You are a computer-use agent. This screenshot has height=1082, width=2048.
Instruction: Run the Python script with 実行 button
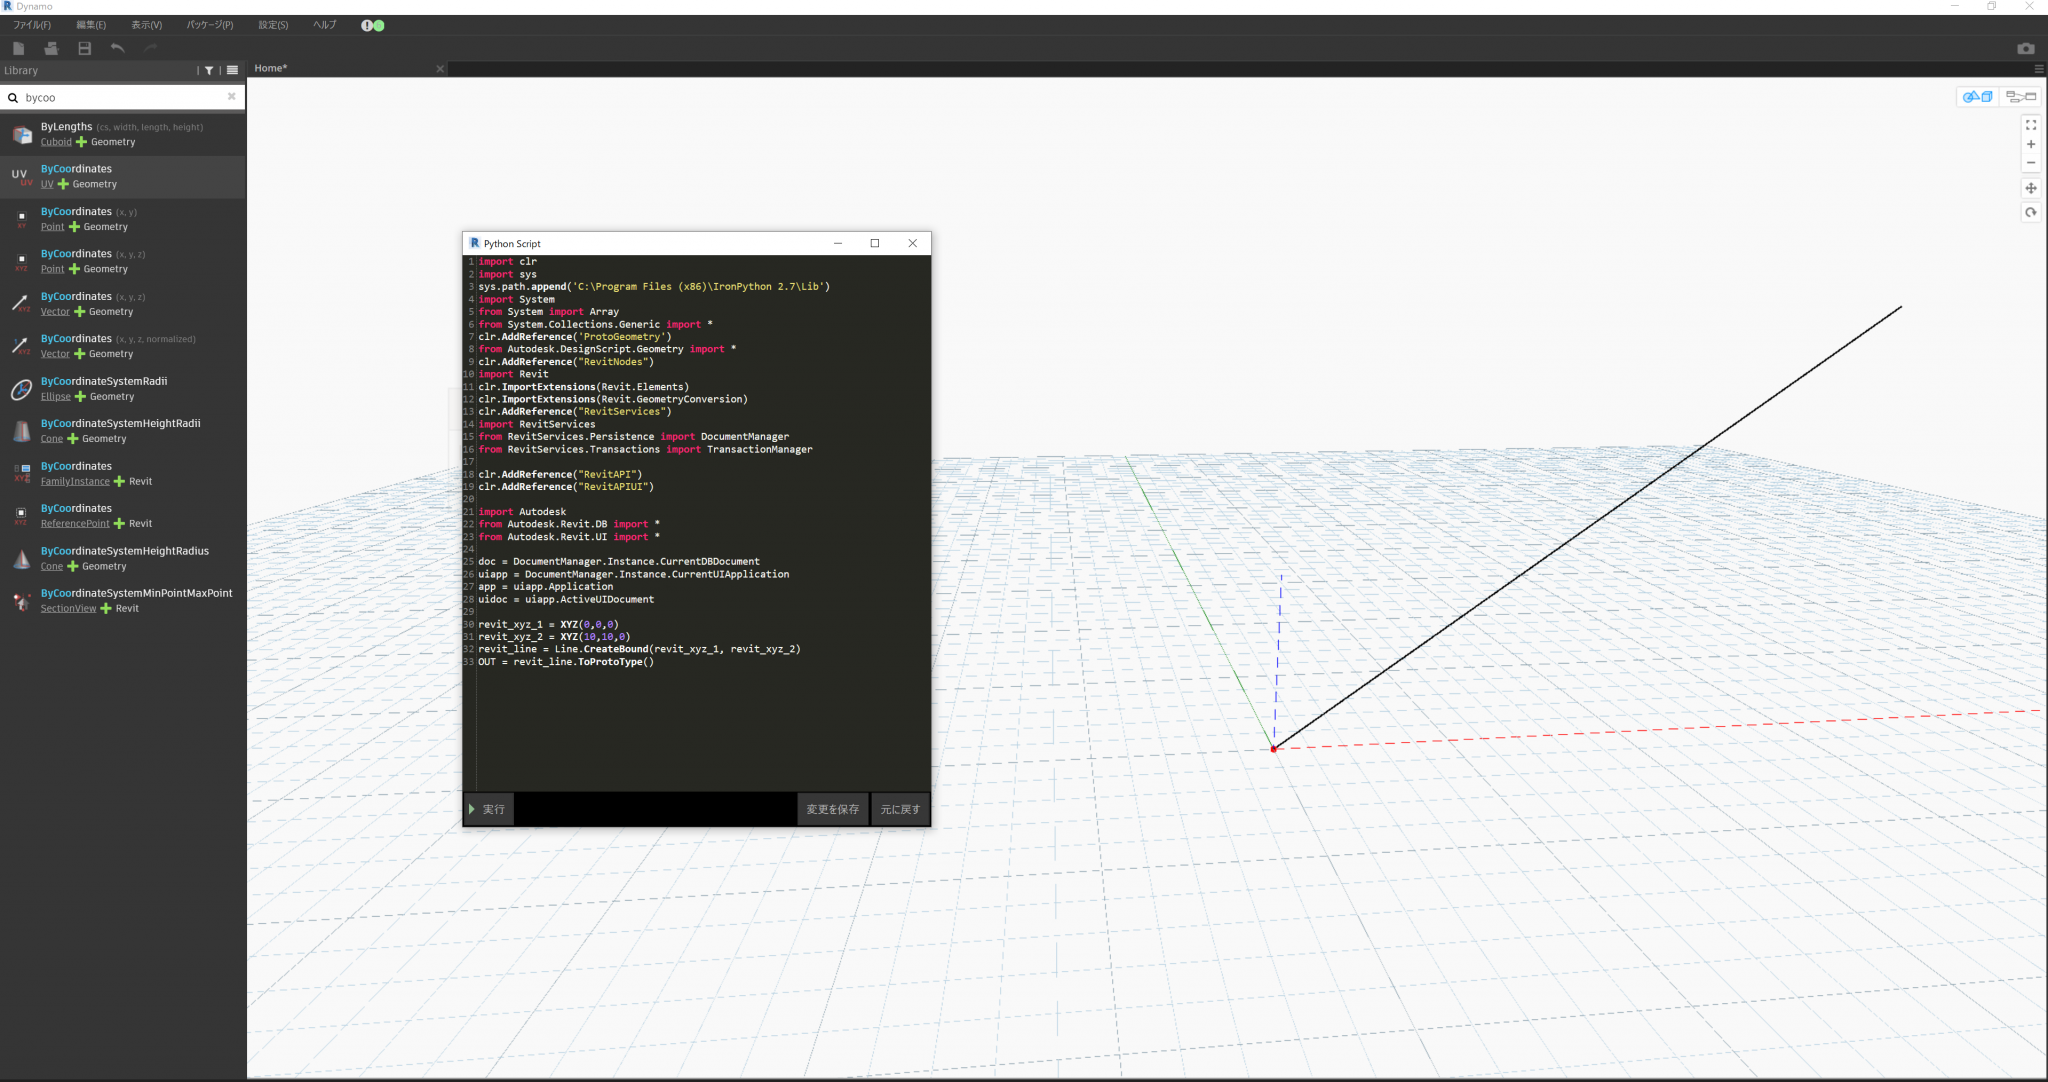tap(487, 809)
